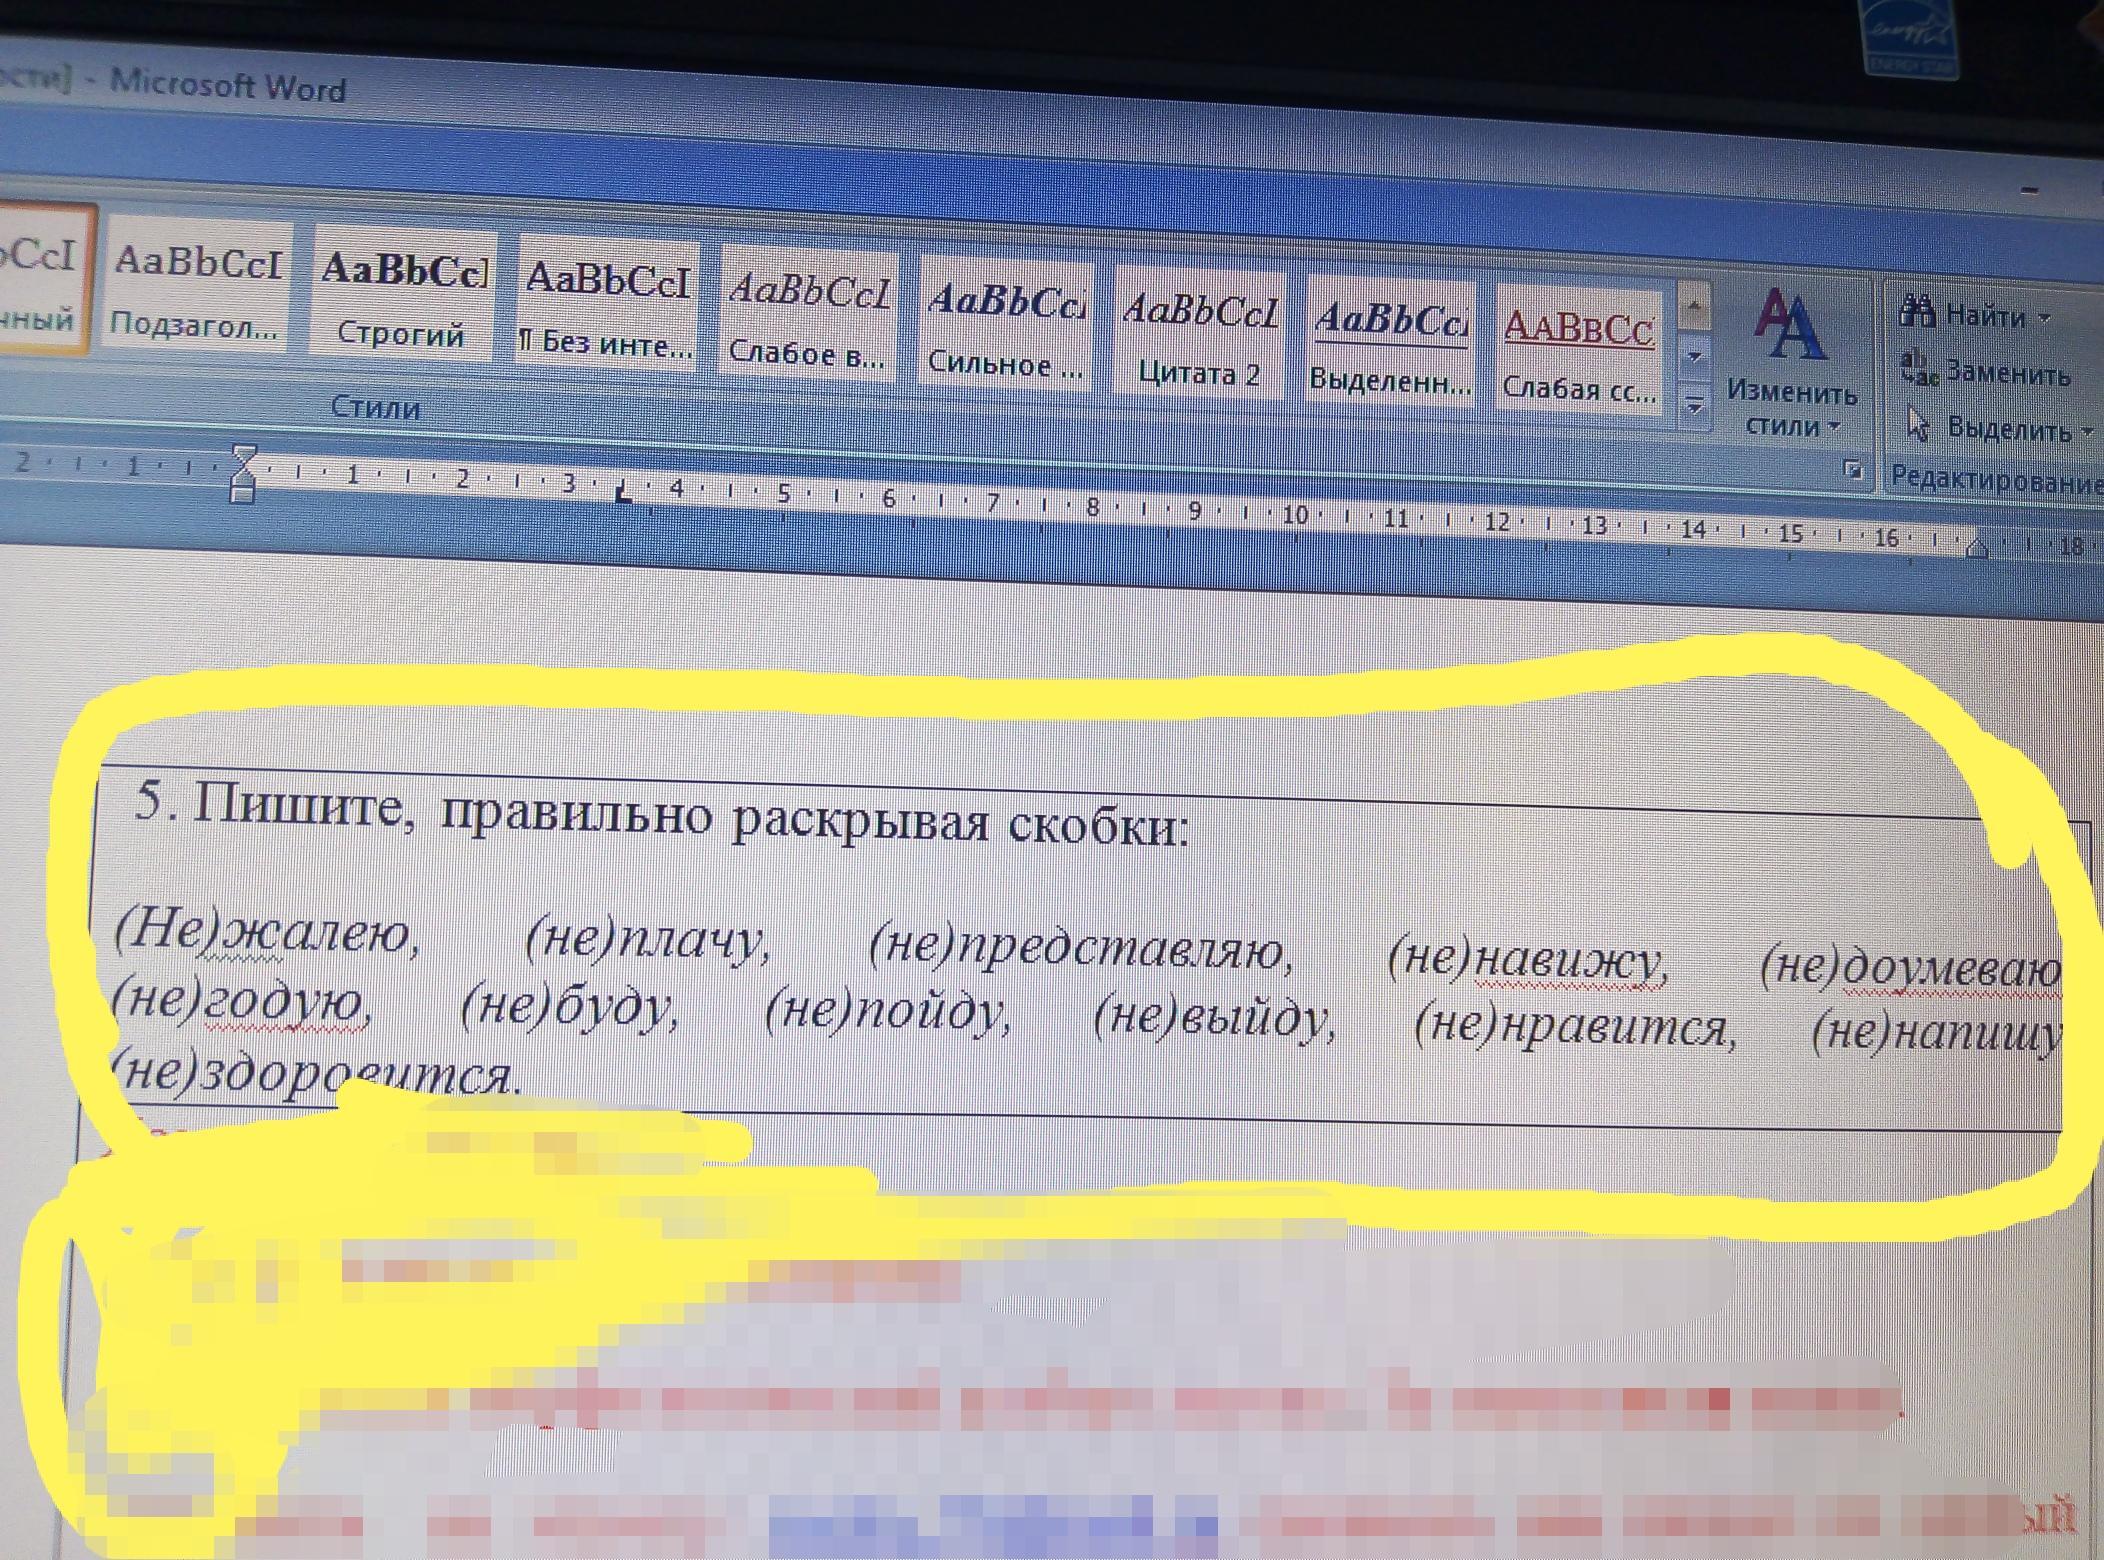The height and width of the screenshot is (1560, 2104).
Task: Click the Заменить replace icon
Action: click(x=1917, y=367)
